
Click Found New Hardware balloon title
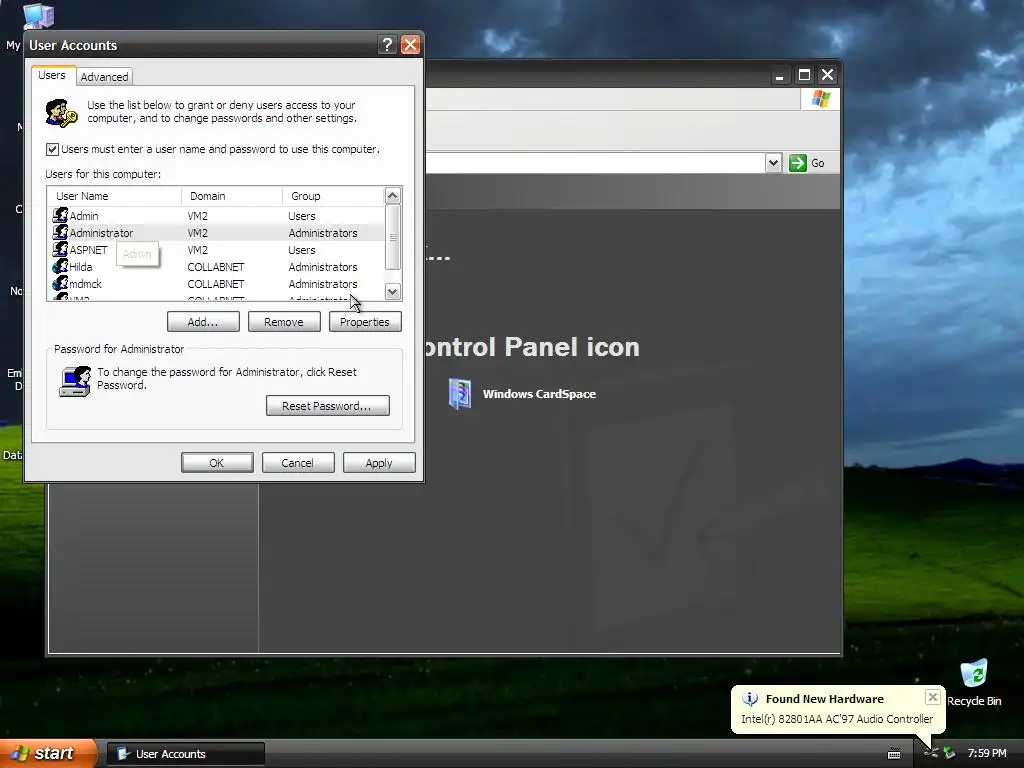pos(824,699)
